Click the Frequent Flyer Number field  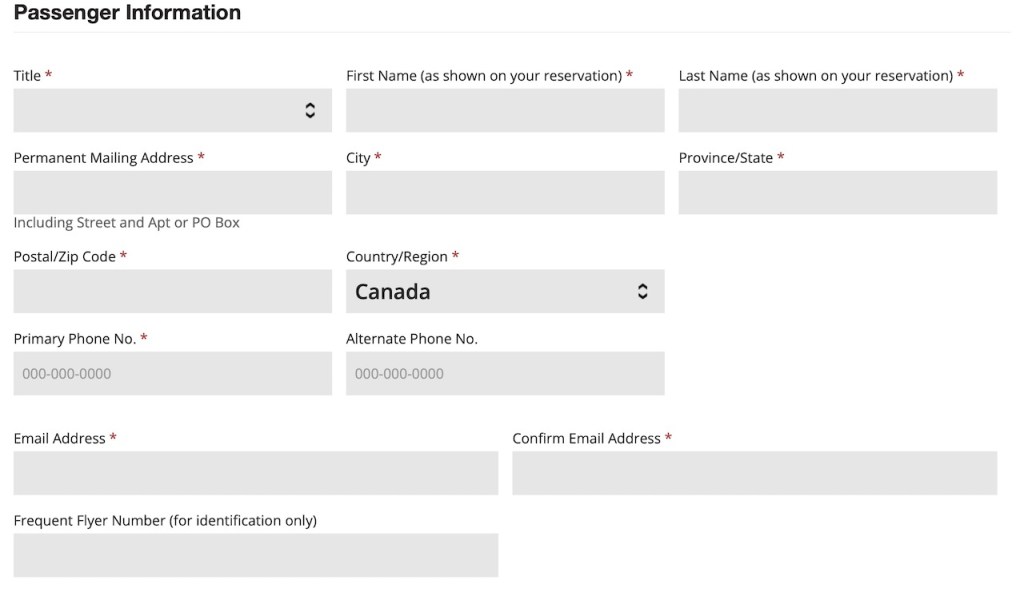click(255, 555)
